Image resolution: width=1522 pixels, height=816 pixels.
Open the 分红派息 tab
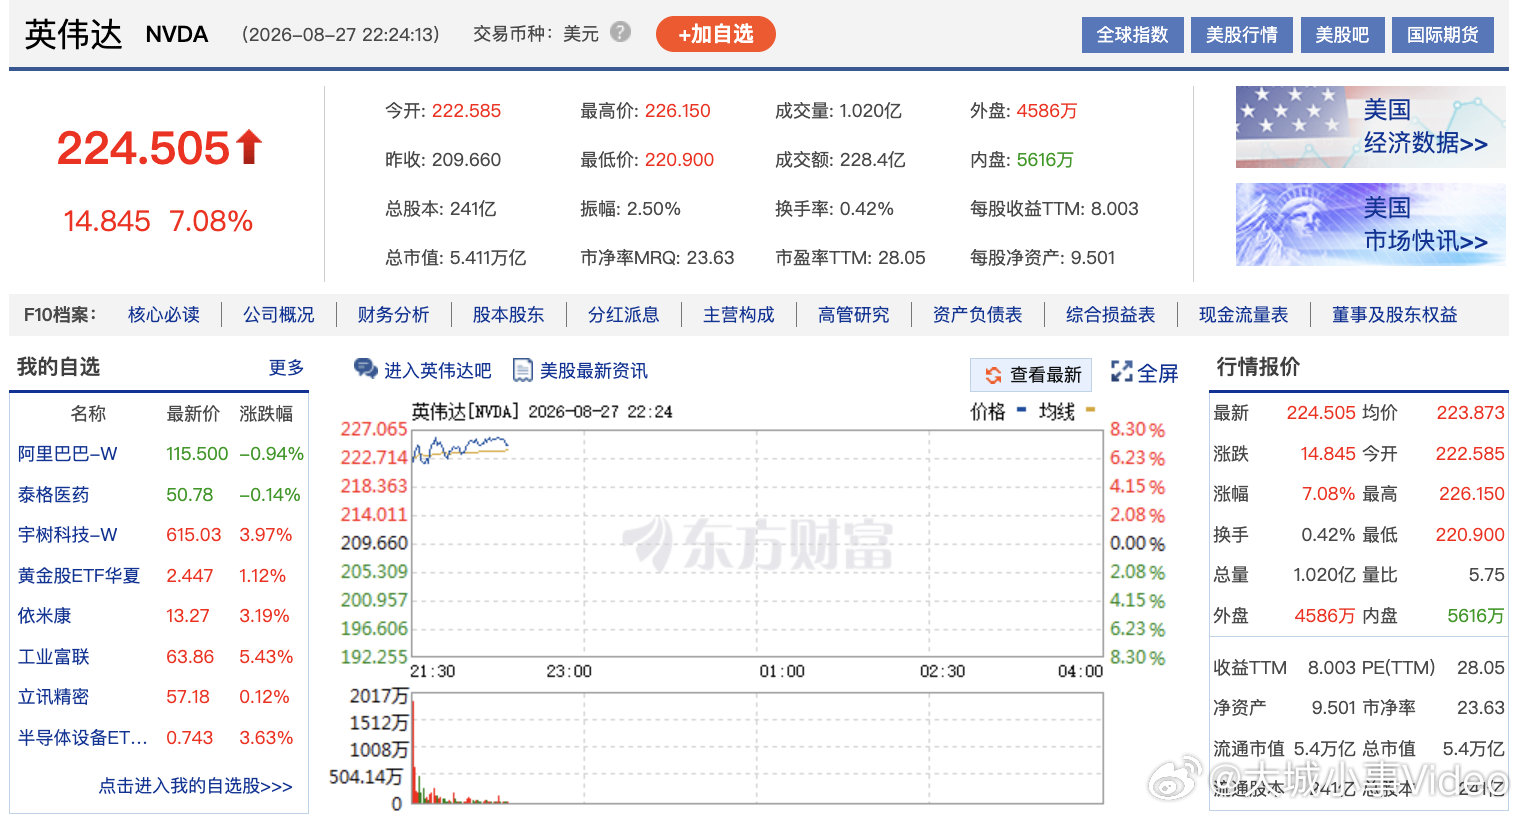pyautogui.click(x=624, y=315)
